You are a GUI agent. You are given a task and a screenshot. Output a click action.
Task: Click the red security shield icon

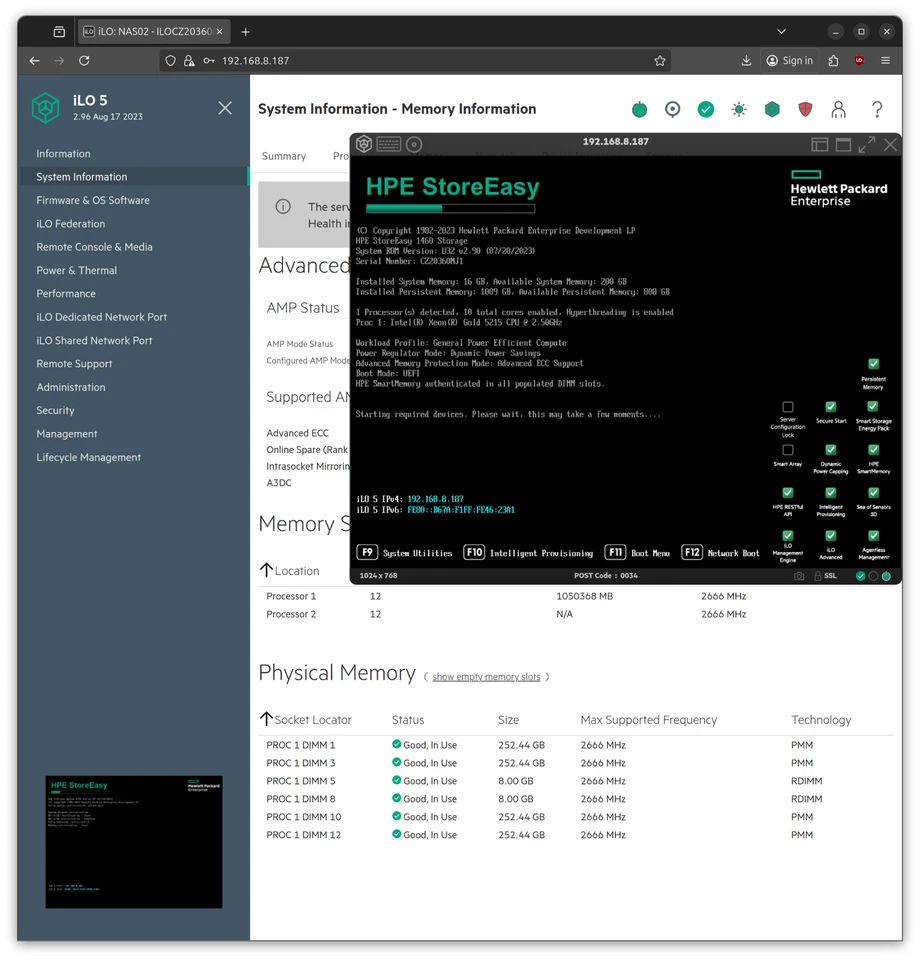click(805, 110)
